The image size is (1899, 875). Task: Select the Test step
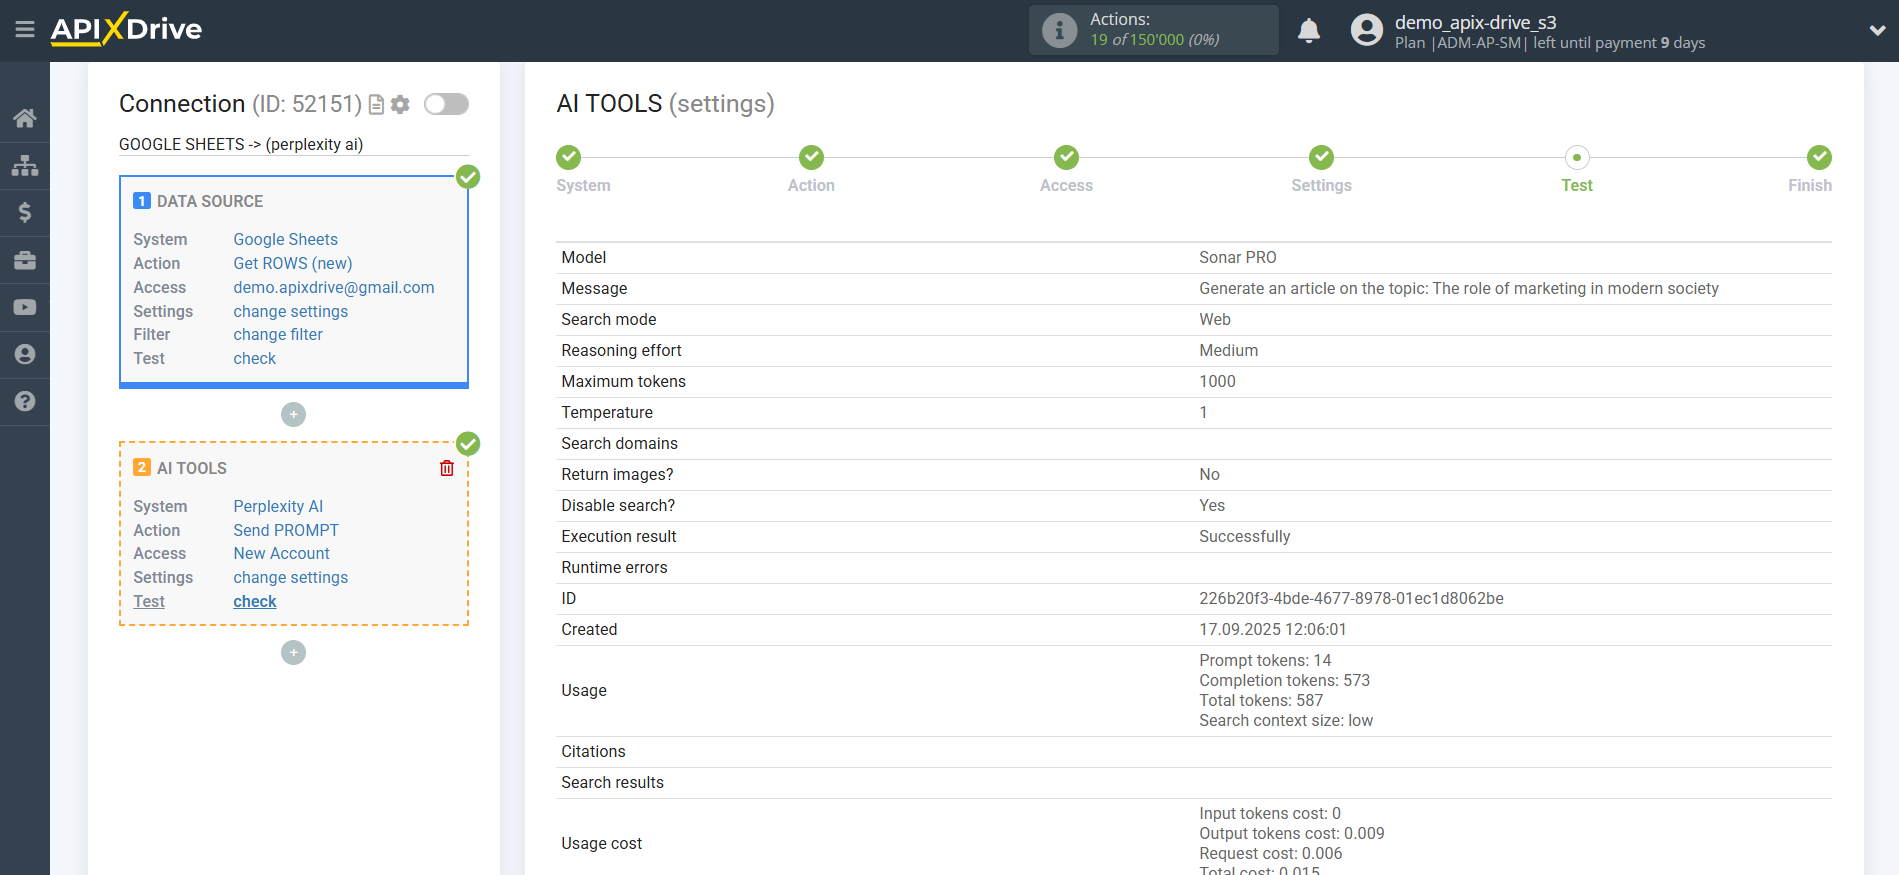tap(1577, 157)
